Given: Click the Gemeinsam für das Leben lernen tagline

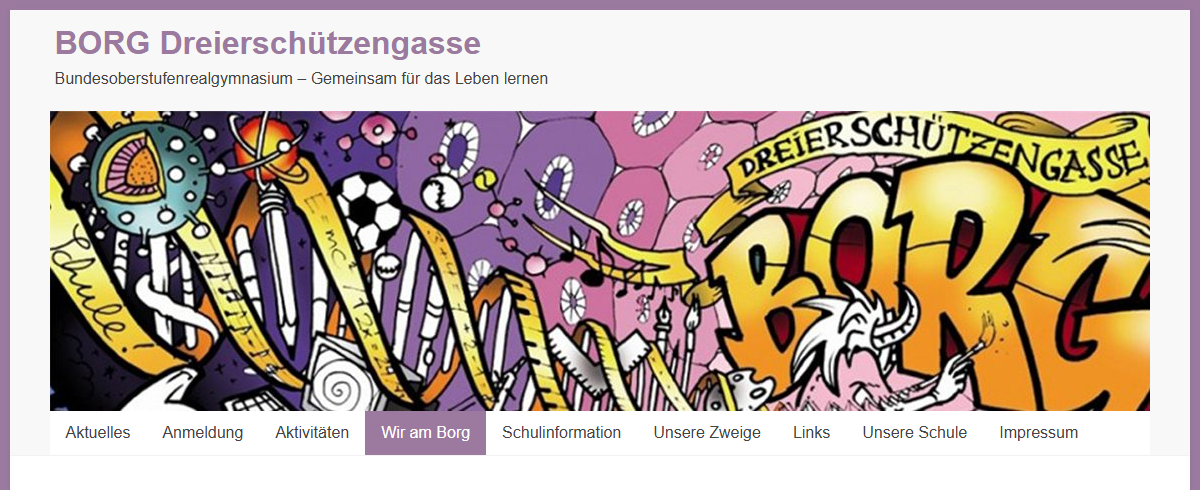Looking at the screenshot, I should pos(430,78).
